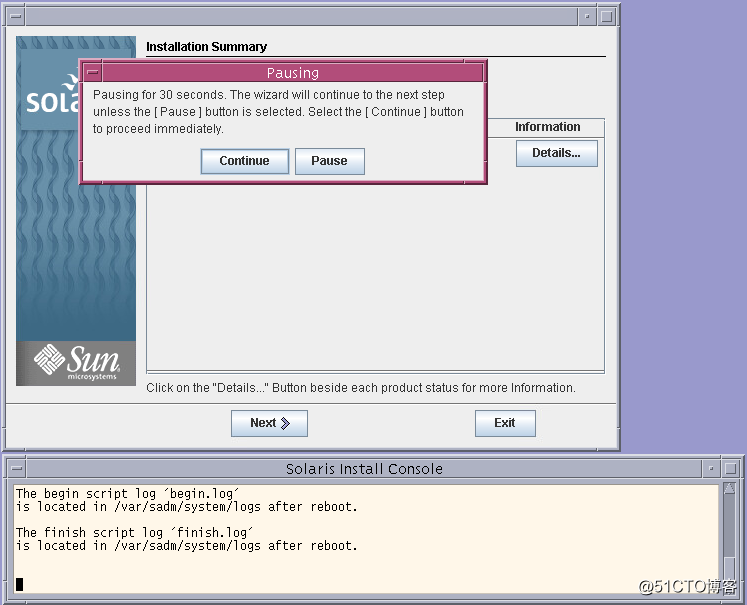Click the 'Click on the "Details..."' hint text

pyautogui.click(x=361, y=388)
